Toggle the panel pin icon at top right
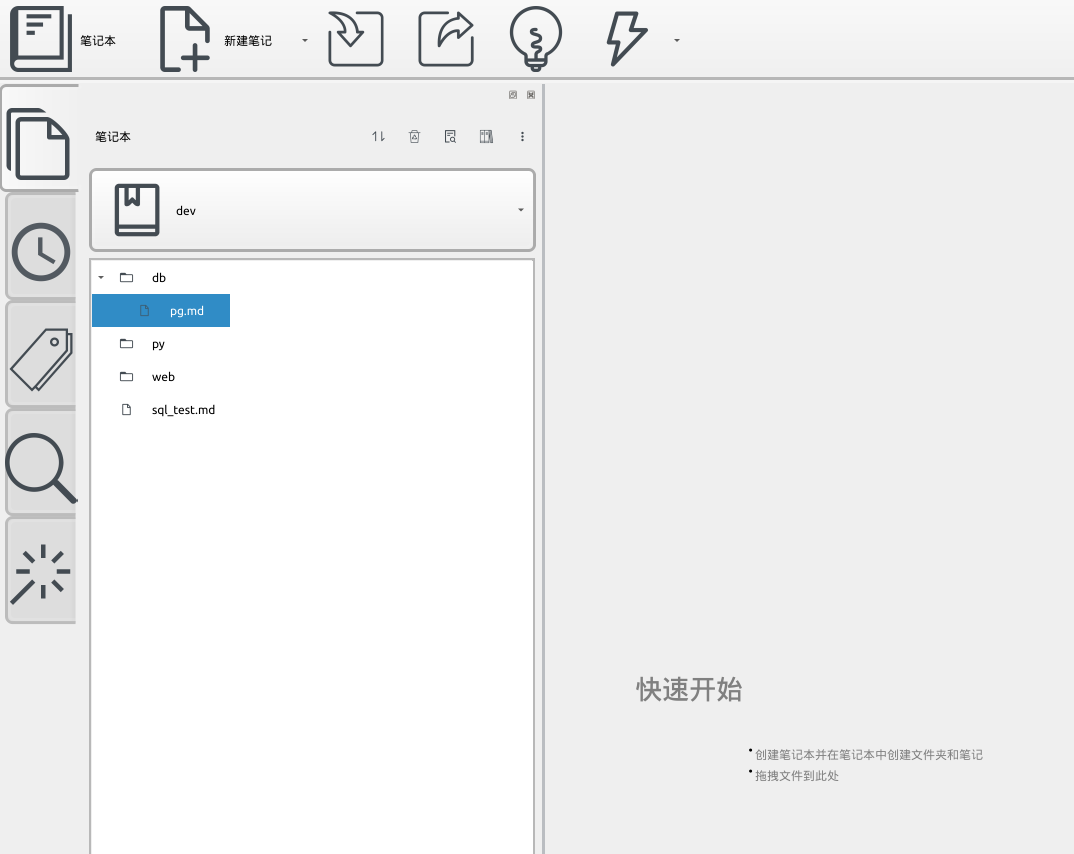 coord(512,94)
